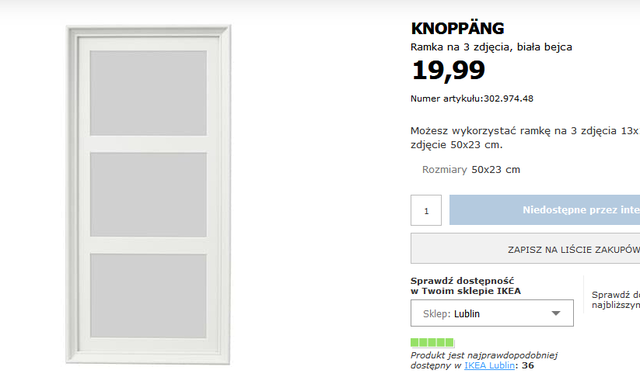Click the article number 302.974.48
Screen dimensions: 640x377
(509, 99)
